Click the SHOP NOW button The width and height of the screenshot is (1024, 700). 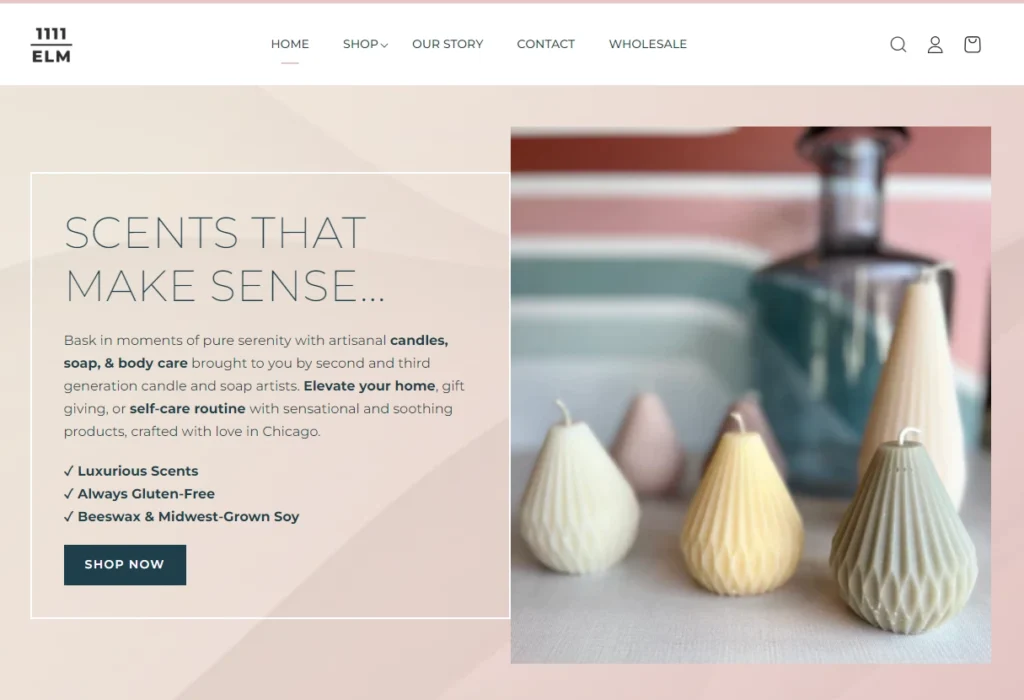[x=125, y=565]
